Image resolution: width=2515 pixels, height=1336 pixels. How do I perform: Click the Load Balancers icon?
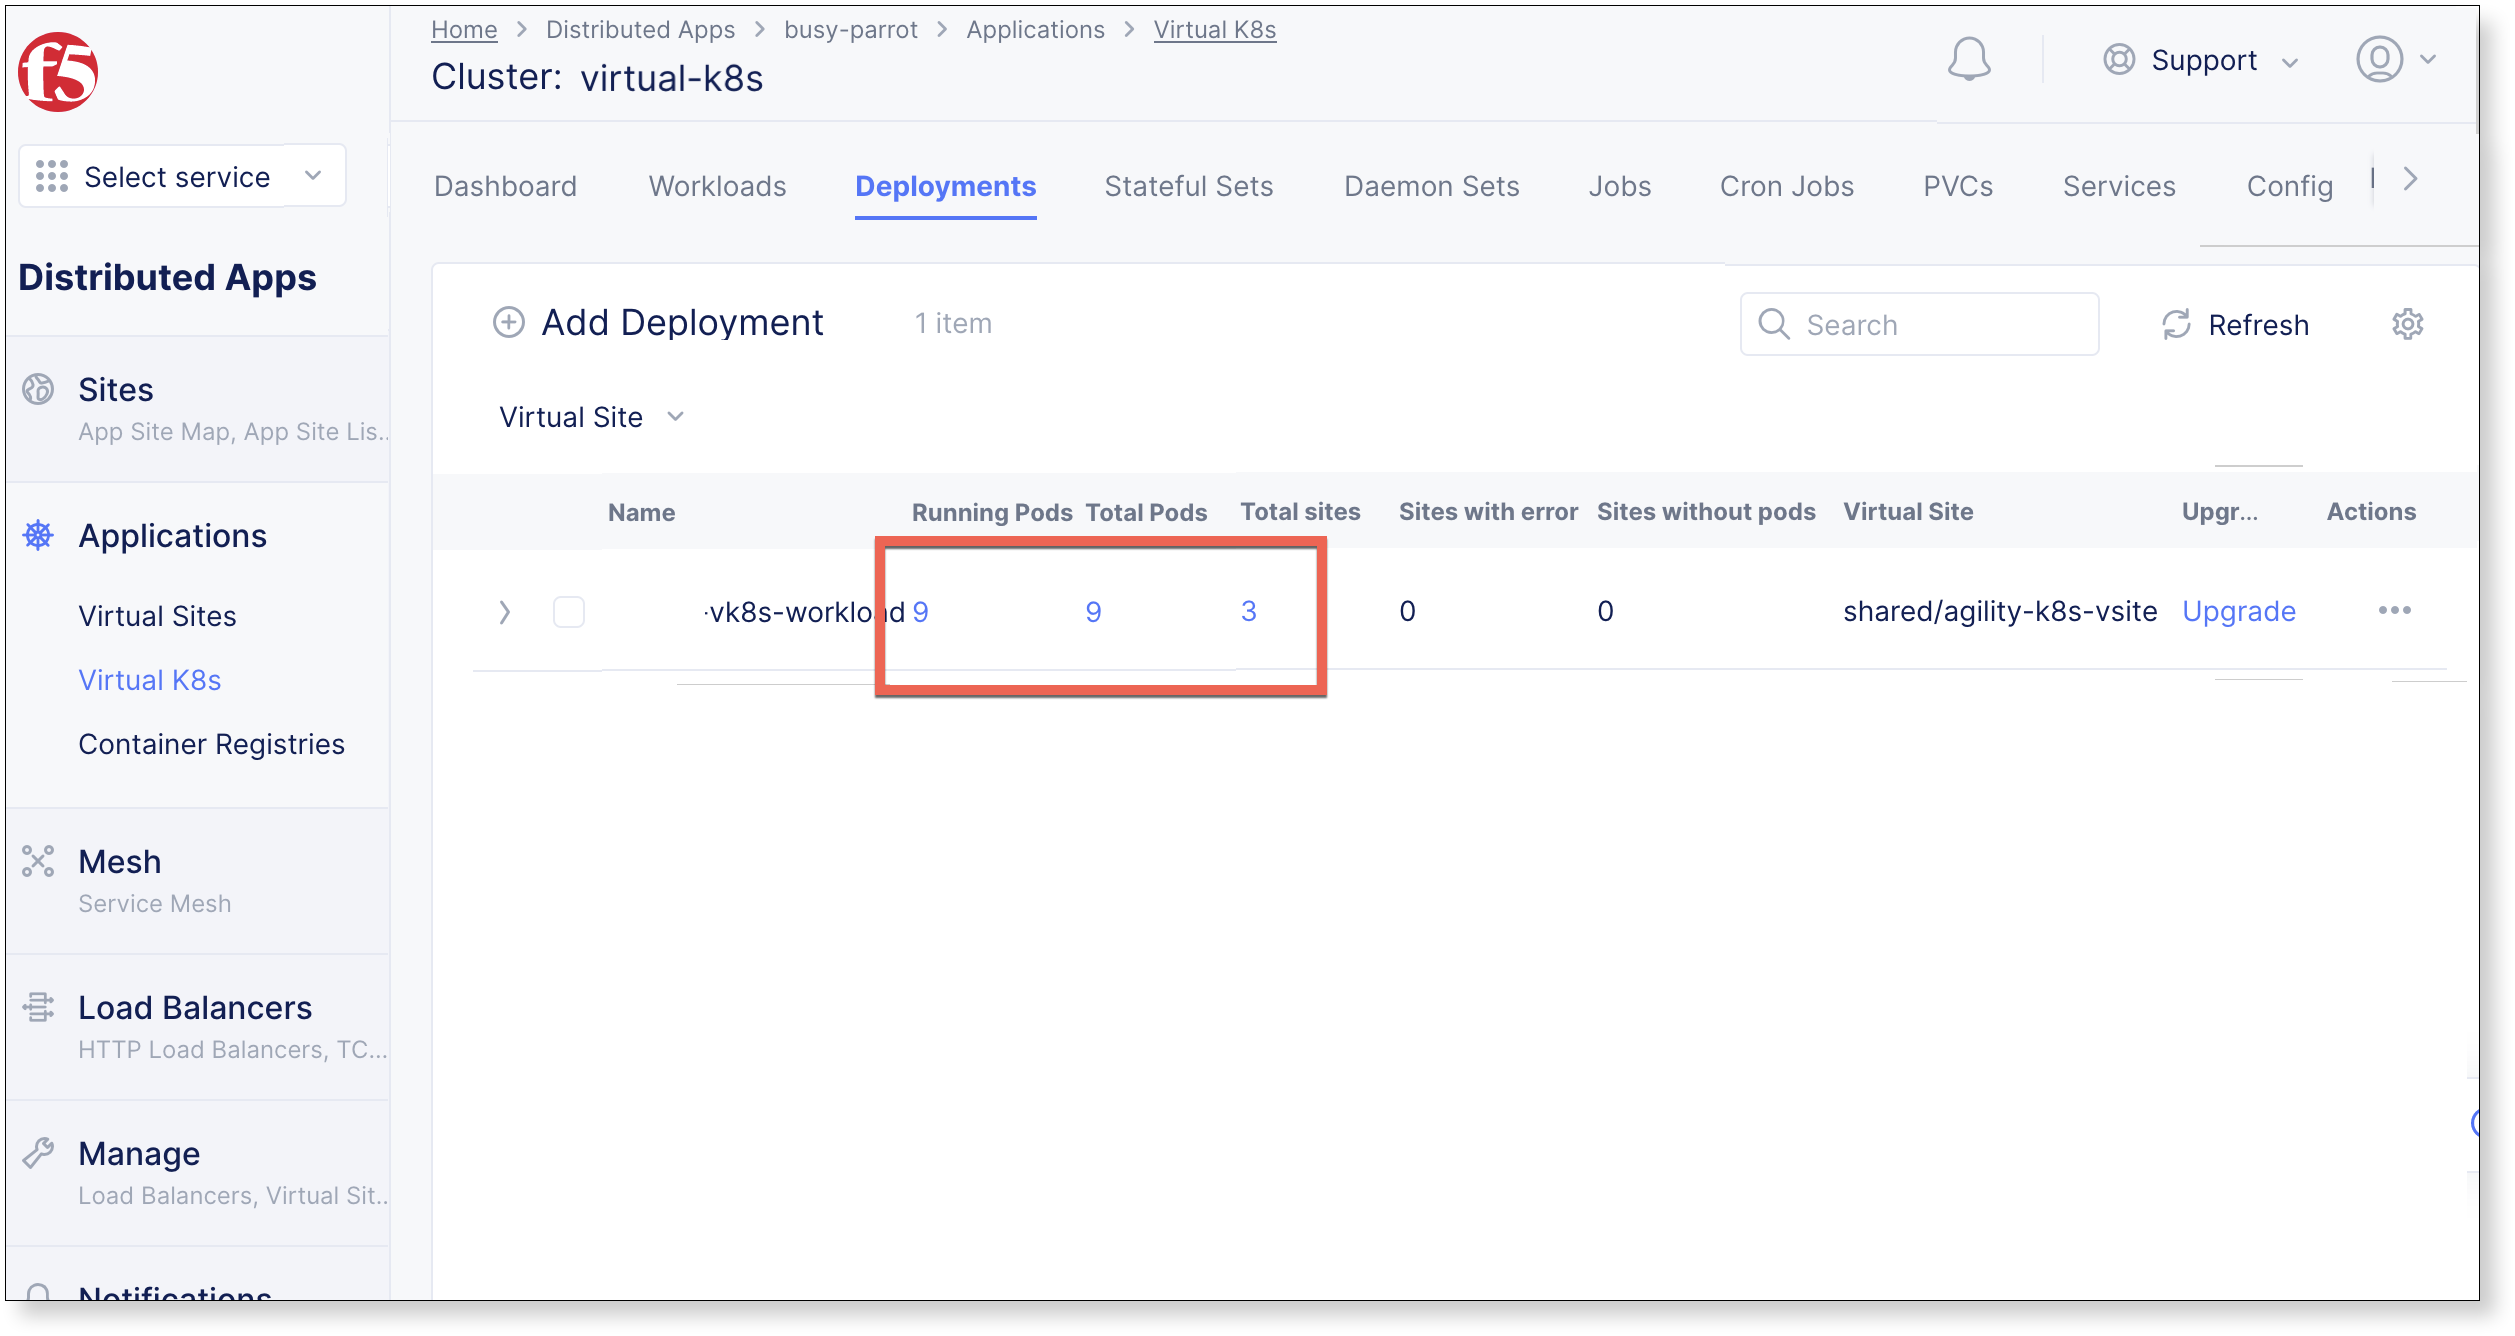point(39,1007)
